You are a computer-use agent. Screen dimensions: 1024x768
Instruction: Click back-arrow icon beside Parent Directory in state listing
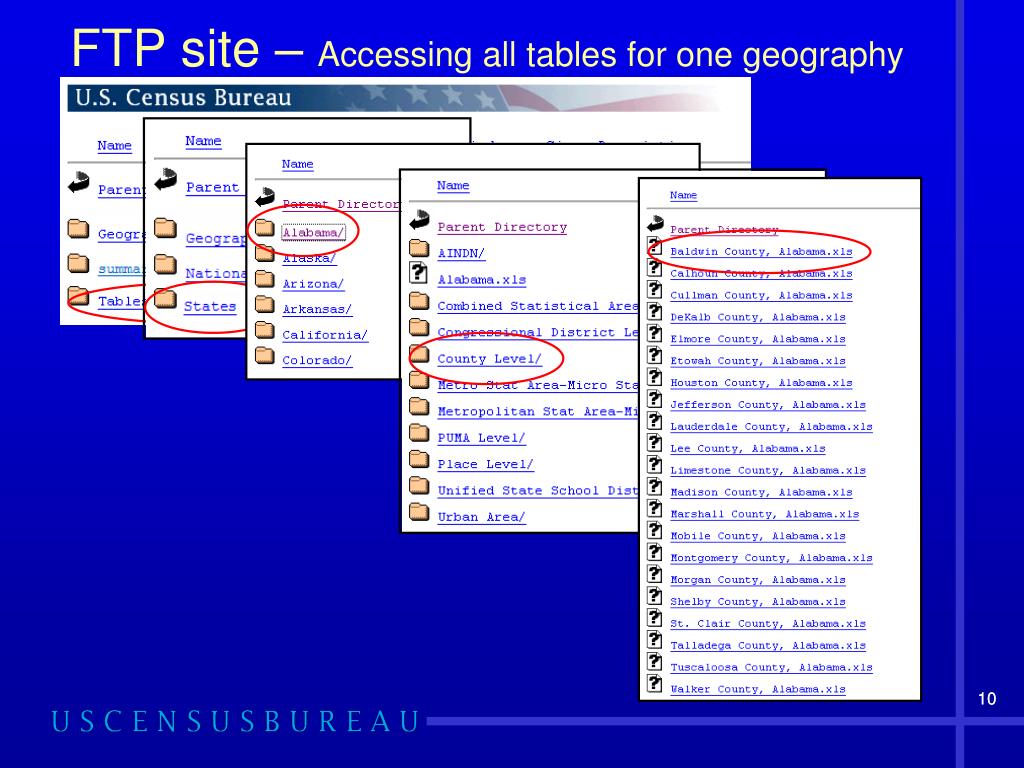coord(265,197)
